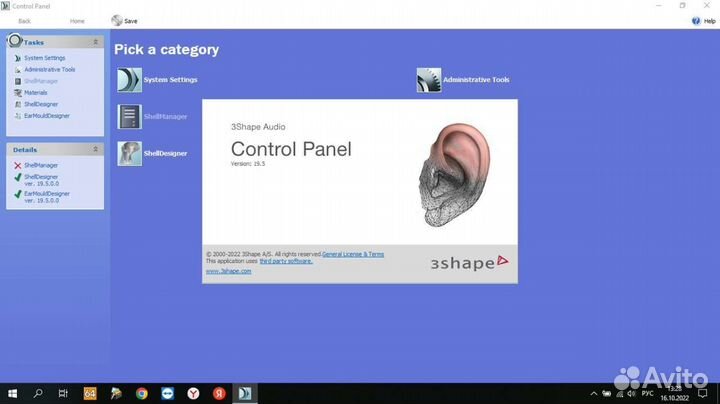The width and height of the screenshot is (720, 404).
Task: Click the 3Shape Control Panel taskbar icon
Action: pyautogui.click(x=245, y=393)
